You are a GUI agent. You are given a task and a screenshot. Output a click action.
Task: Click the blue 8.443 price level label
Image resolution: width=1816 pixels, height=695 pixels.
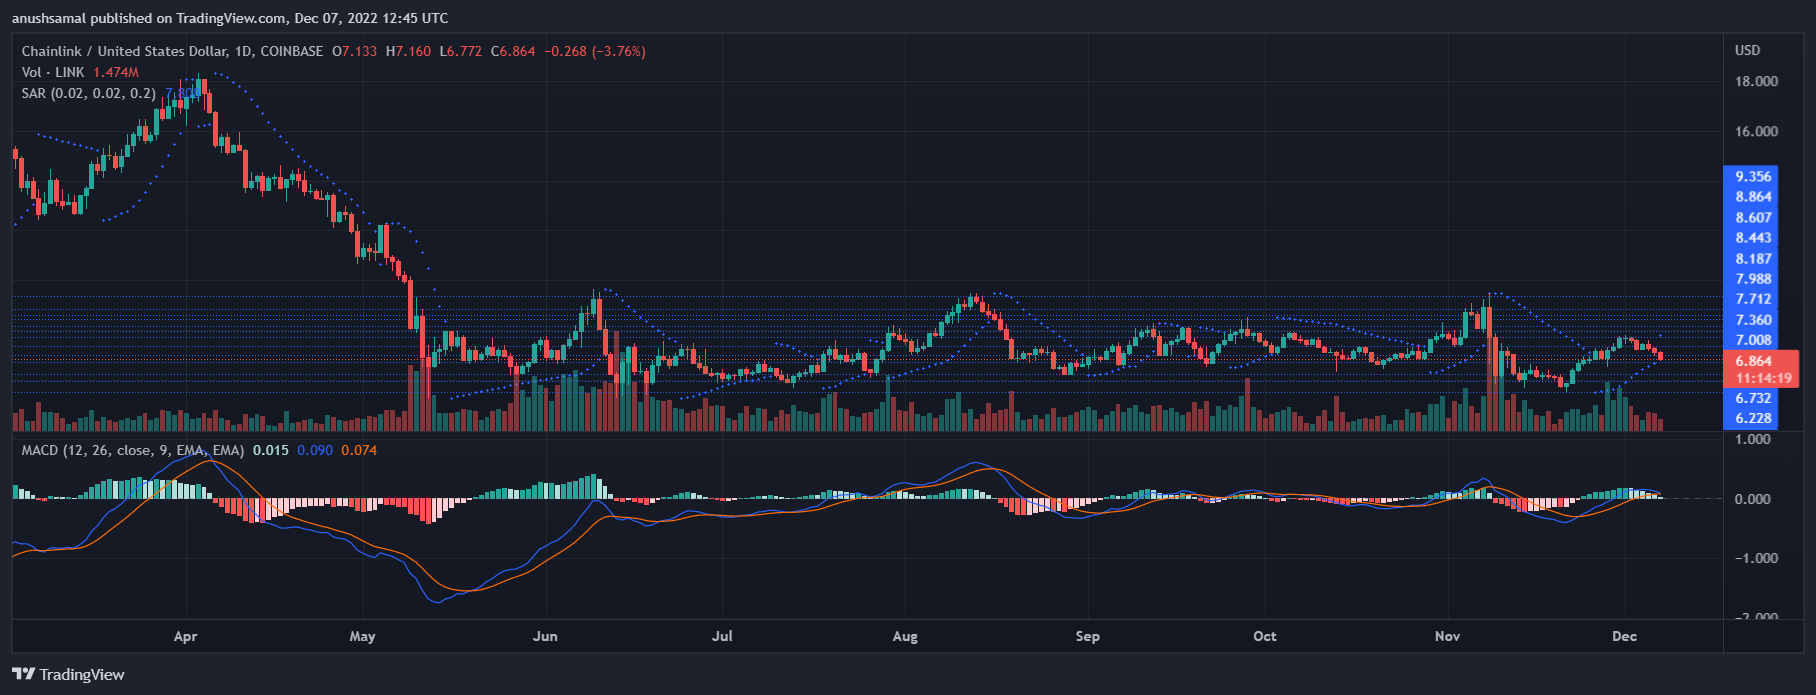1753,238
